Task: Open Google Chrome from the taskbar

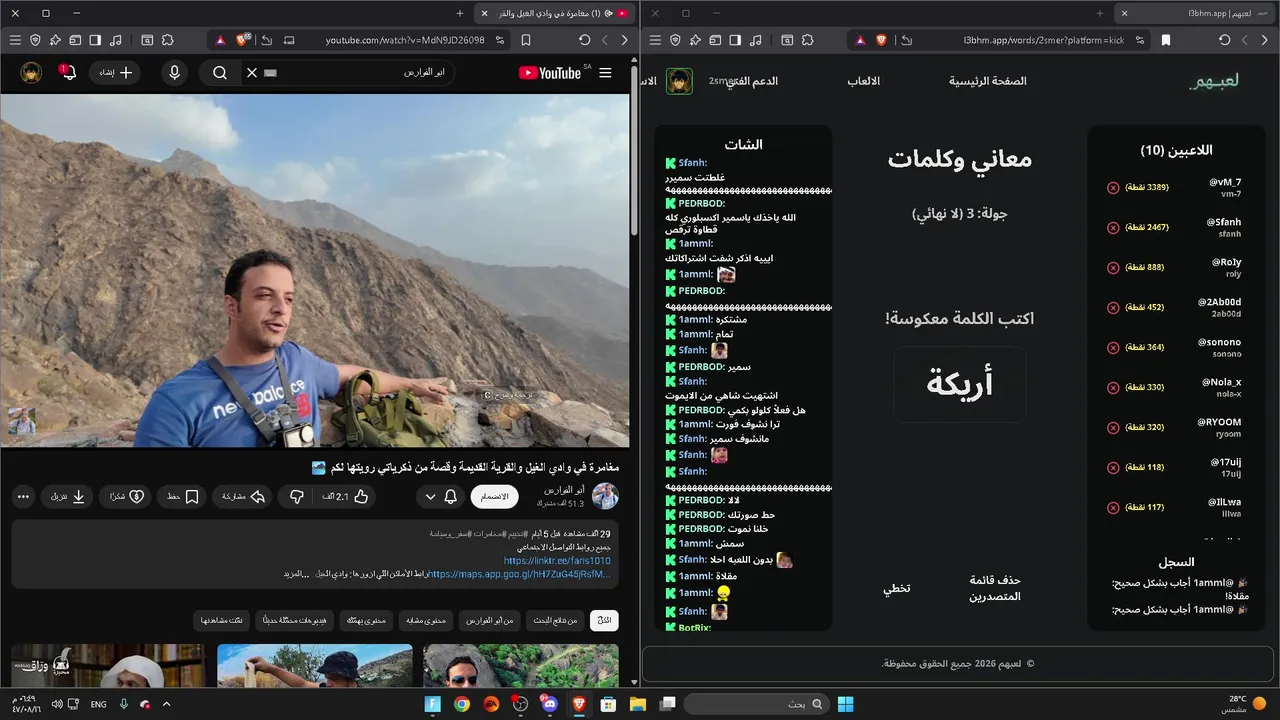Action: pos(461,704)
